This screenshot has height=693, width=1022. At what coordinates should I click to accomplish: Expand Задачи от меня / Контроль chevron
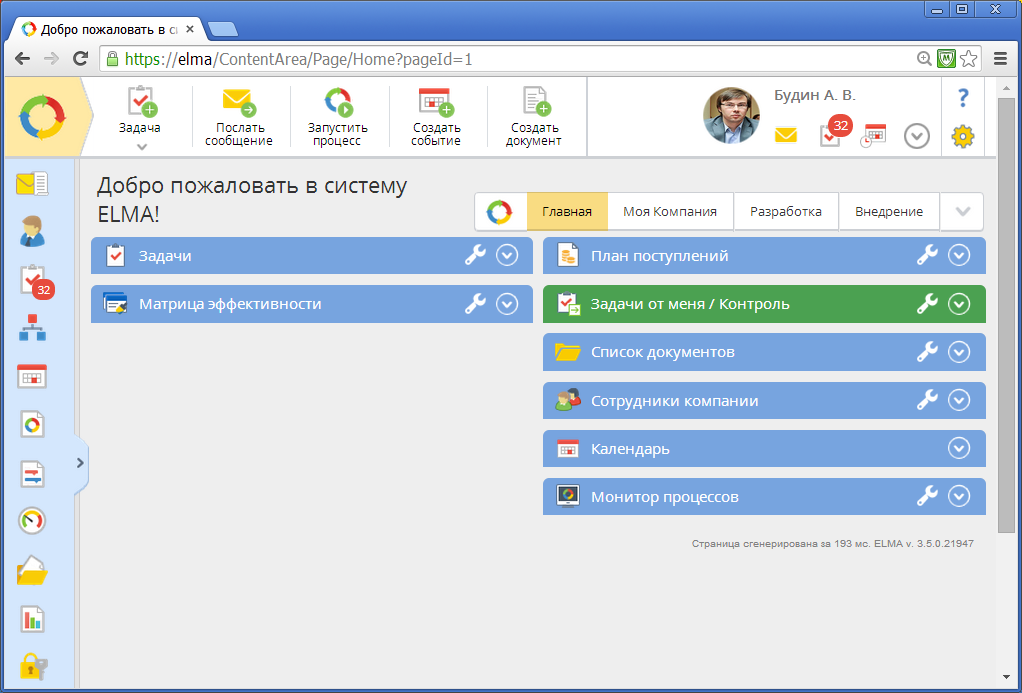[959, 304]
